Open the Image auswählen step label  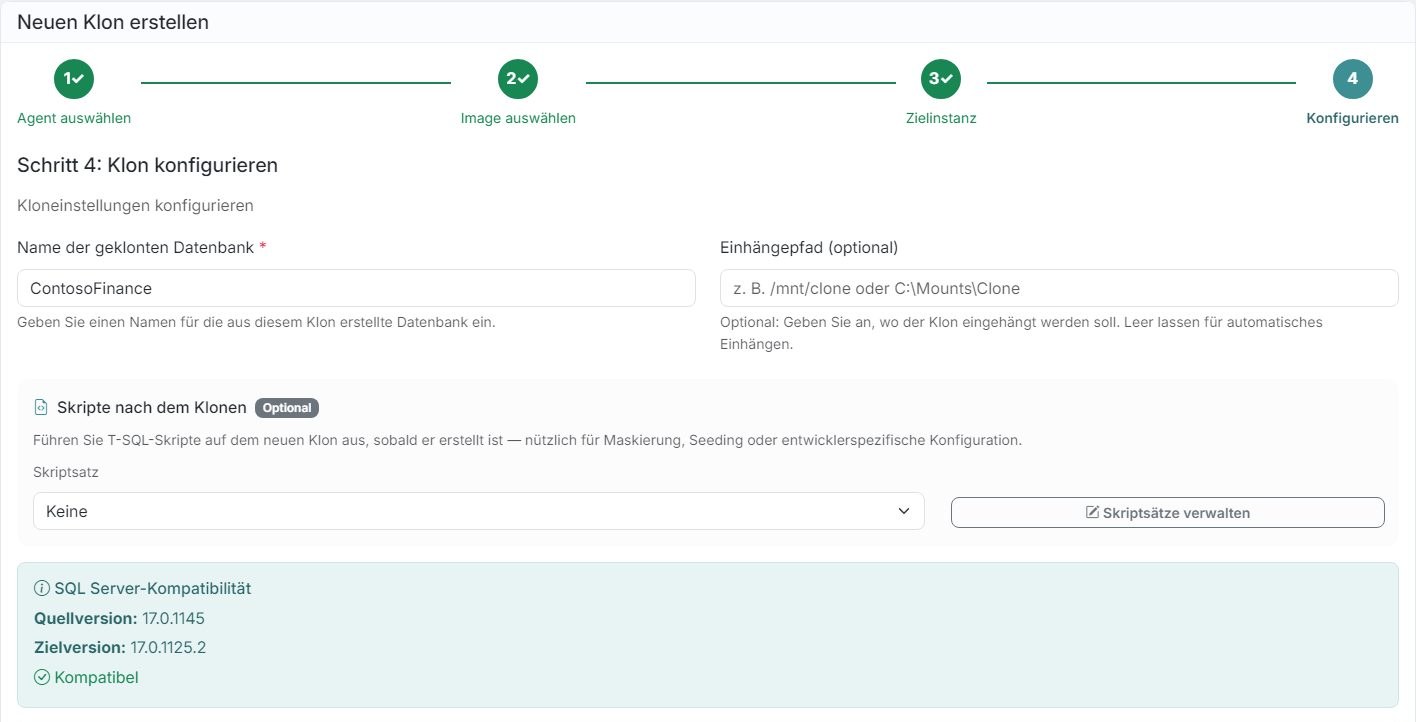click(518, 118)
